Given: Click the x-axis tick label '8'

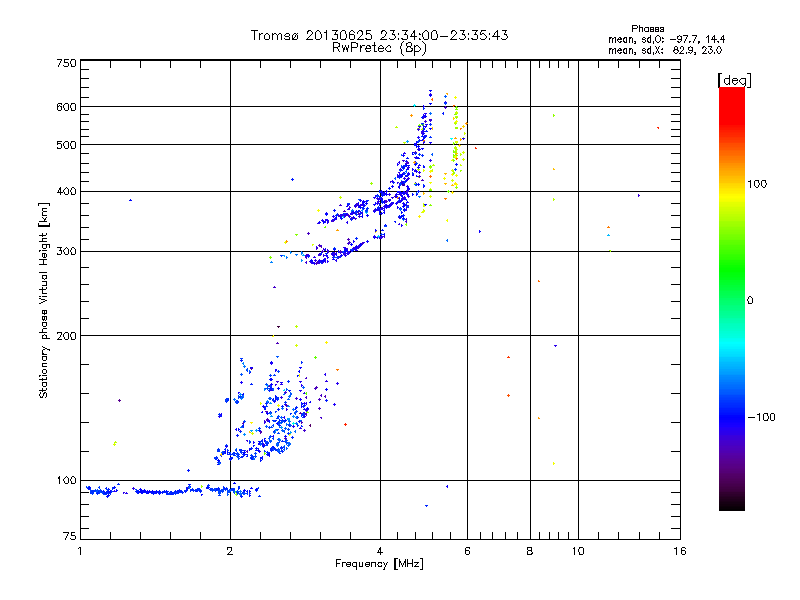Looking at the screenshot, I should tap(530, 551).
